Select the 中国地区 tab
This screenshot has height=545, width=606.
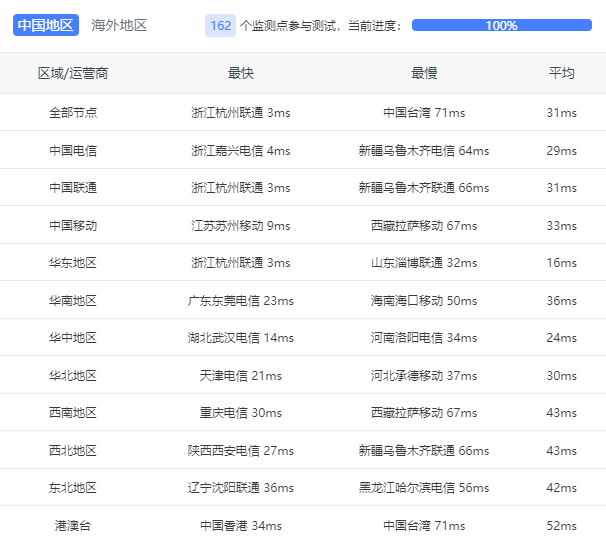[x=46, y=25]
